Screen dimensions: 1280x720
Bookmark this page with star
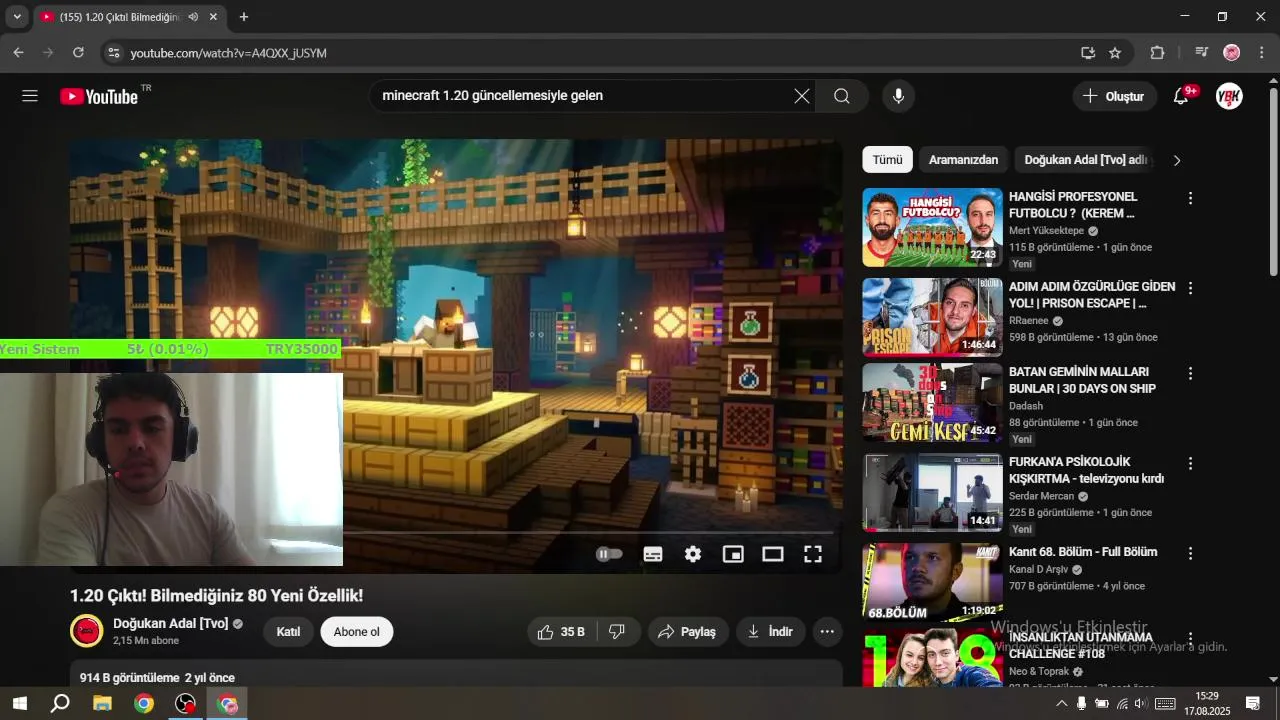click(x=1115, y=53)
